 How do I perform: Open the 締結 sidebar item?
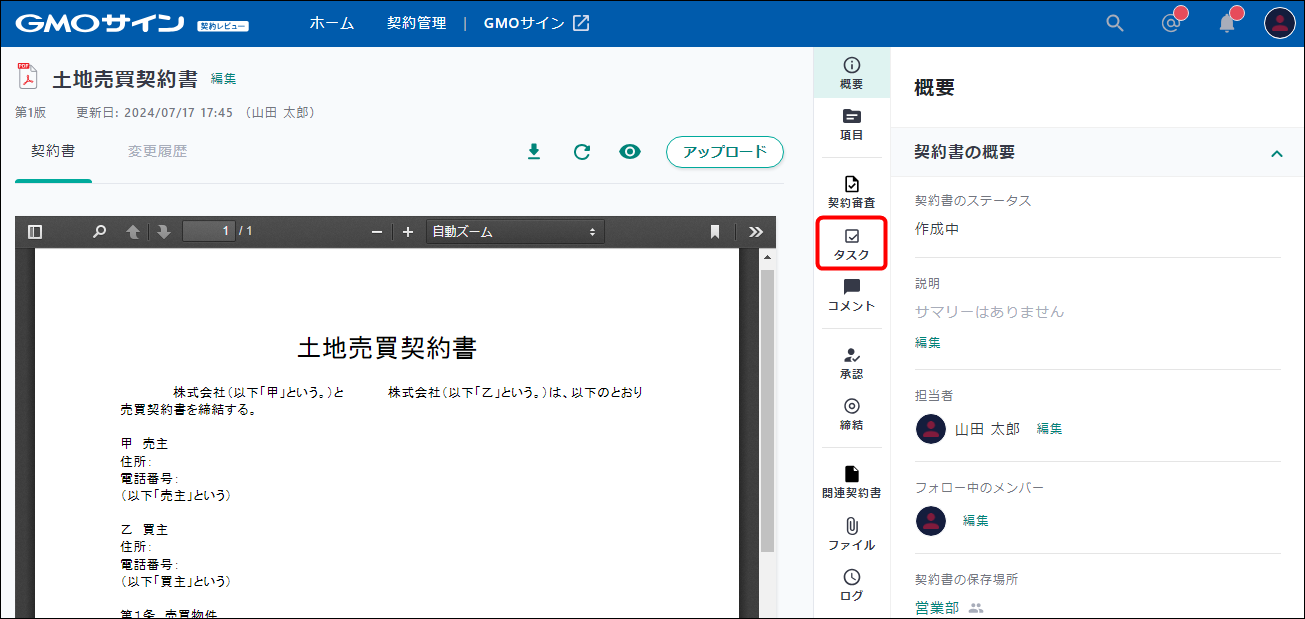coord(851,414)
